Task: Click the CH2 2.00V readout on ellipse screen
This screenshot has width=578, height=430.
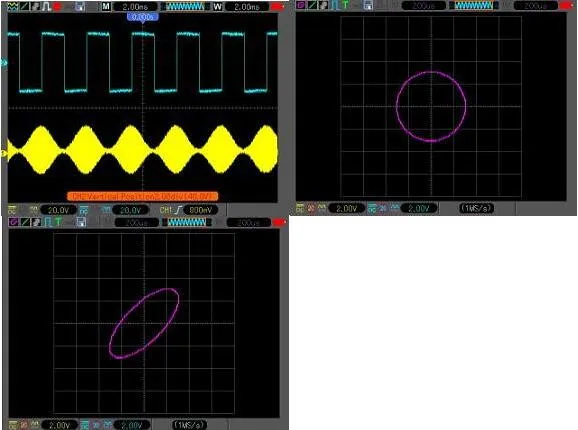Action: [x=132, y=425]
